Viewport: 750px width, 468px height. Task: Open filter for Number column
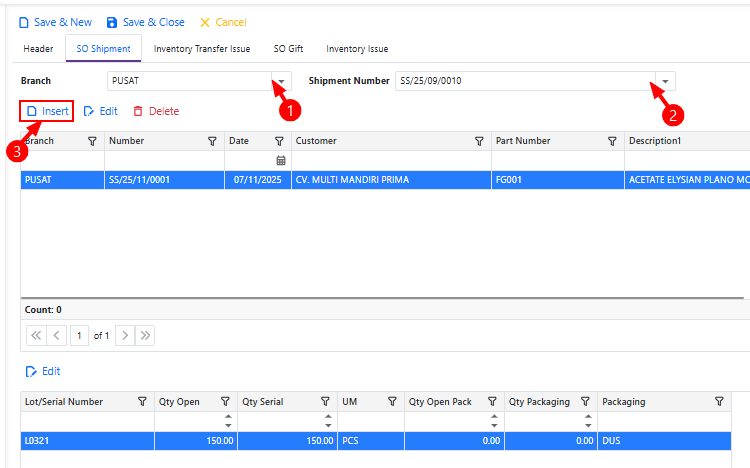coord(212,141)
